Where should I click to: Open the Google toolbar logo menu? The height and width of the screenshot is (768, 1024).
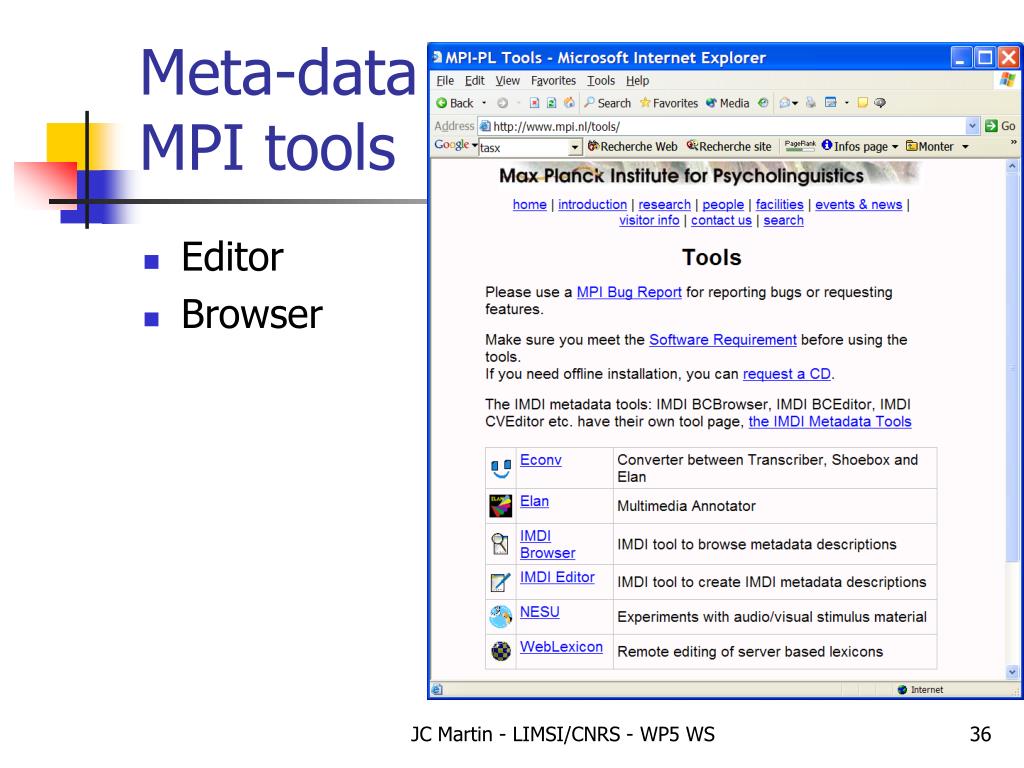[x=455, y=145]
